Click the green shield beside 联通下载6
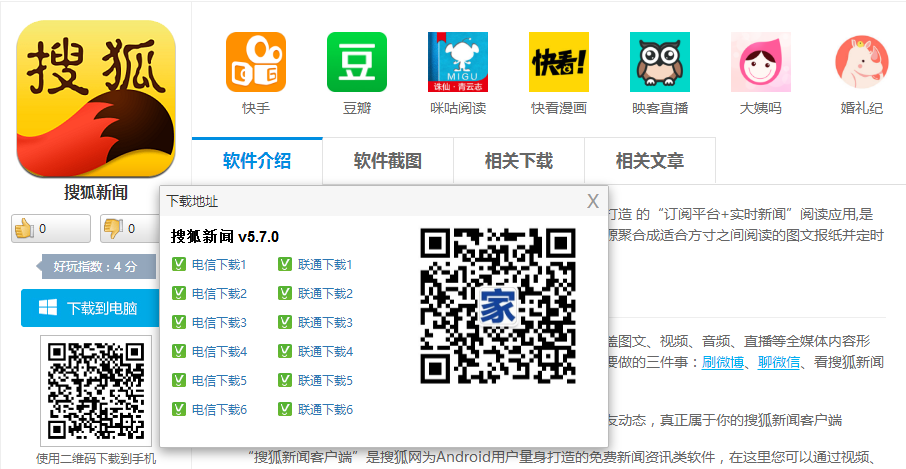This screenshot has height=469, width=906. (285, 410)
